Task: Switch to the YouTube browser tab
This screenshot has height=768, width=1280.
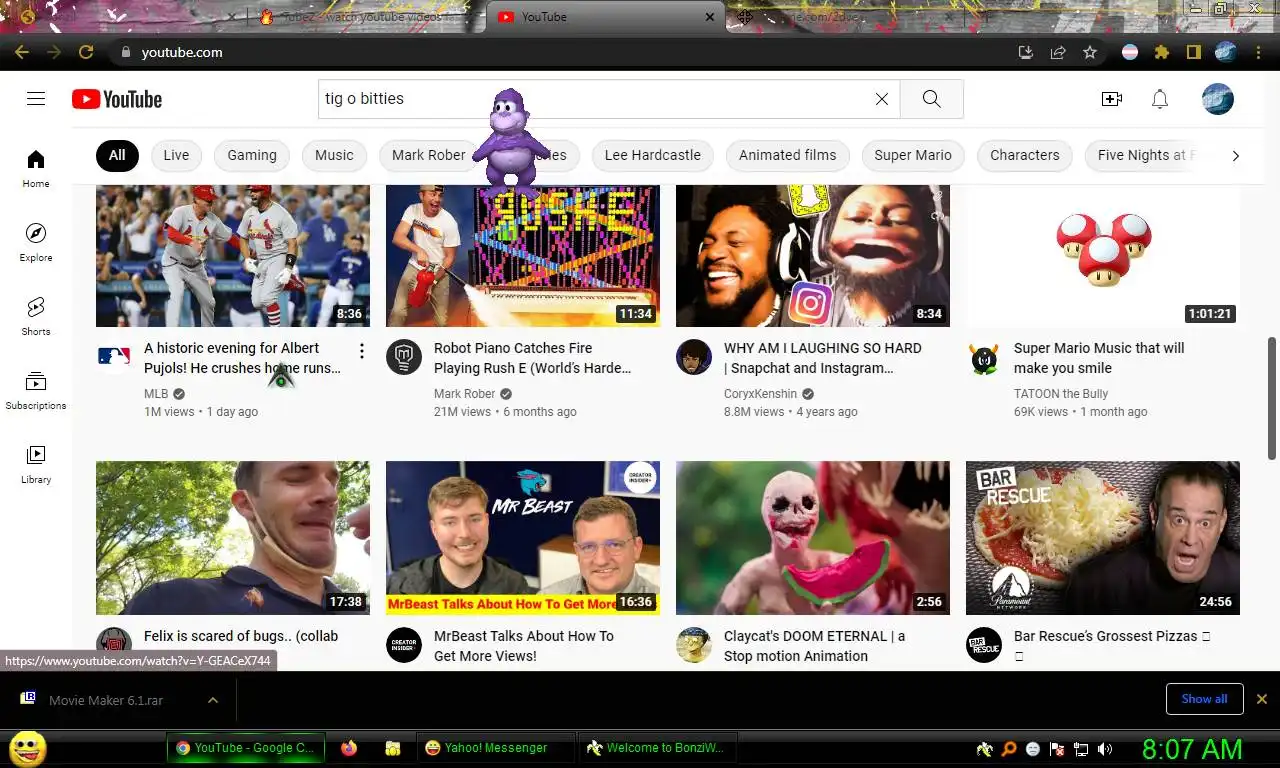Action: [606, 17]
